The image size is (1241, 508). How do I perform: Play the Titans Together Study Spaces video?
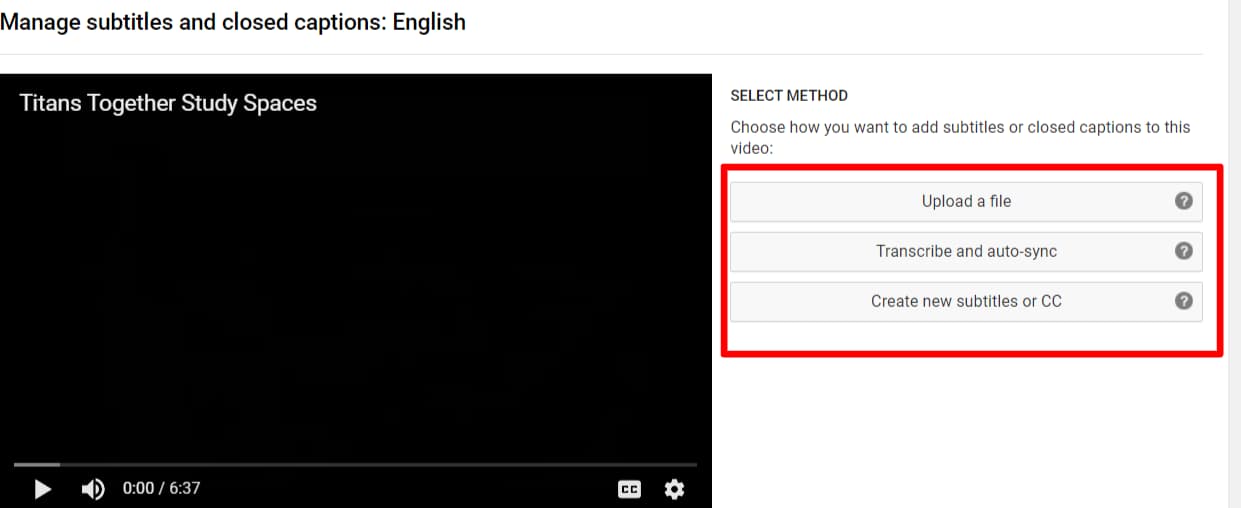(42, 489)
